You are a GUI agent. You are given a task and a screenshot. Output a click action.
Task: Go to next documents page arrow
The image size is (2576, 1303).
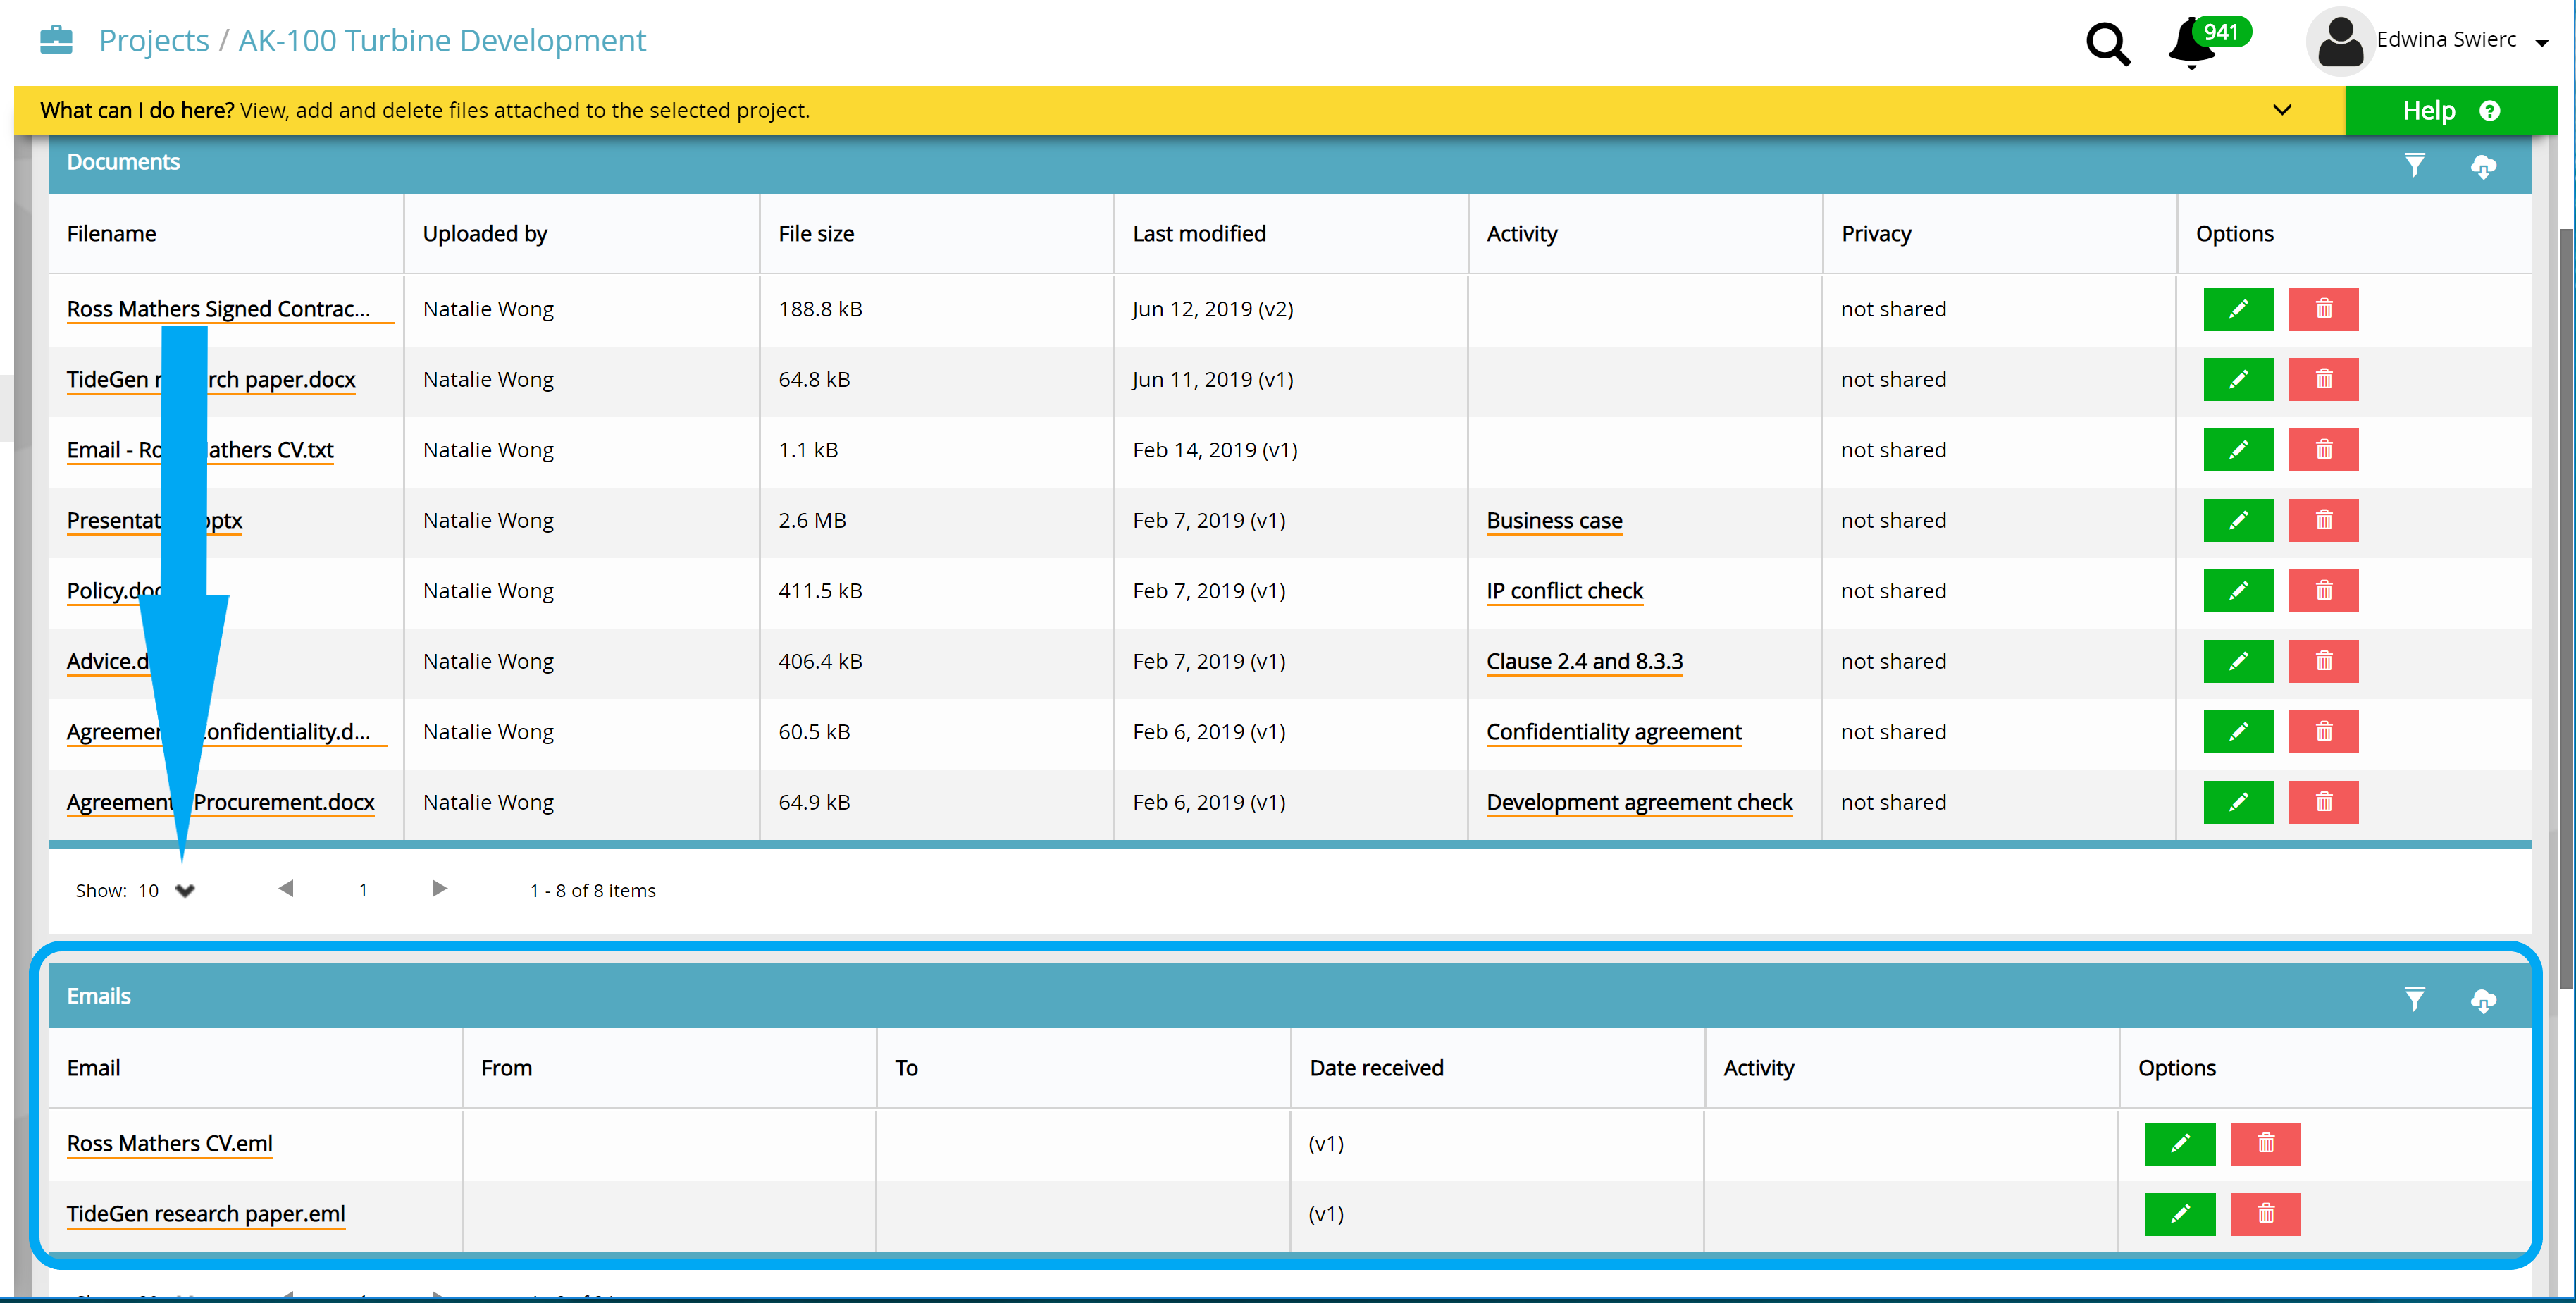439,888
